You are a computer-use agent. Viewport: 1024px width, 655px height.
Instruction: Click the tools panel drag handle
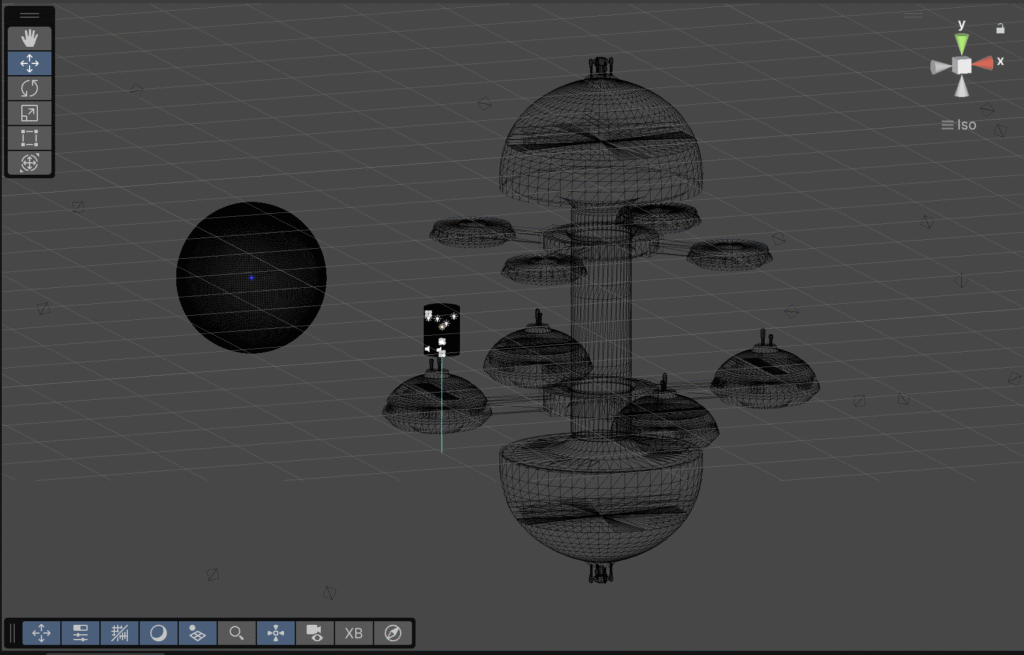pyautogui.click(x=29, y=16)
